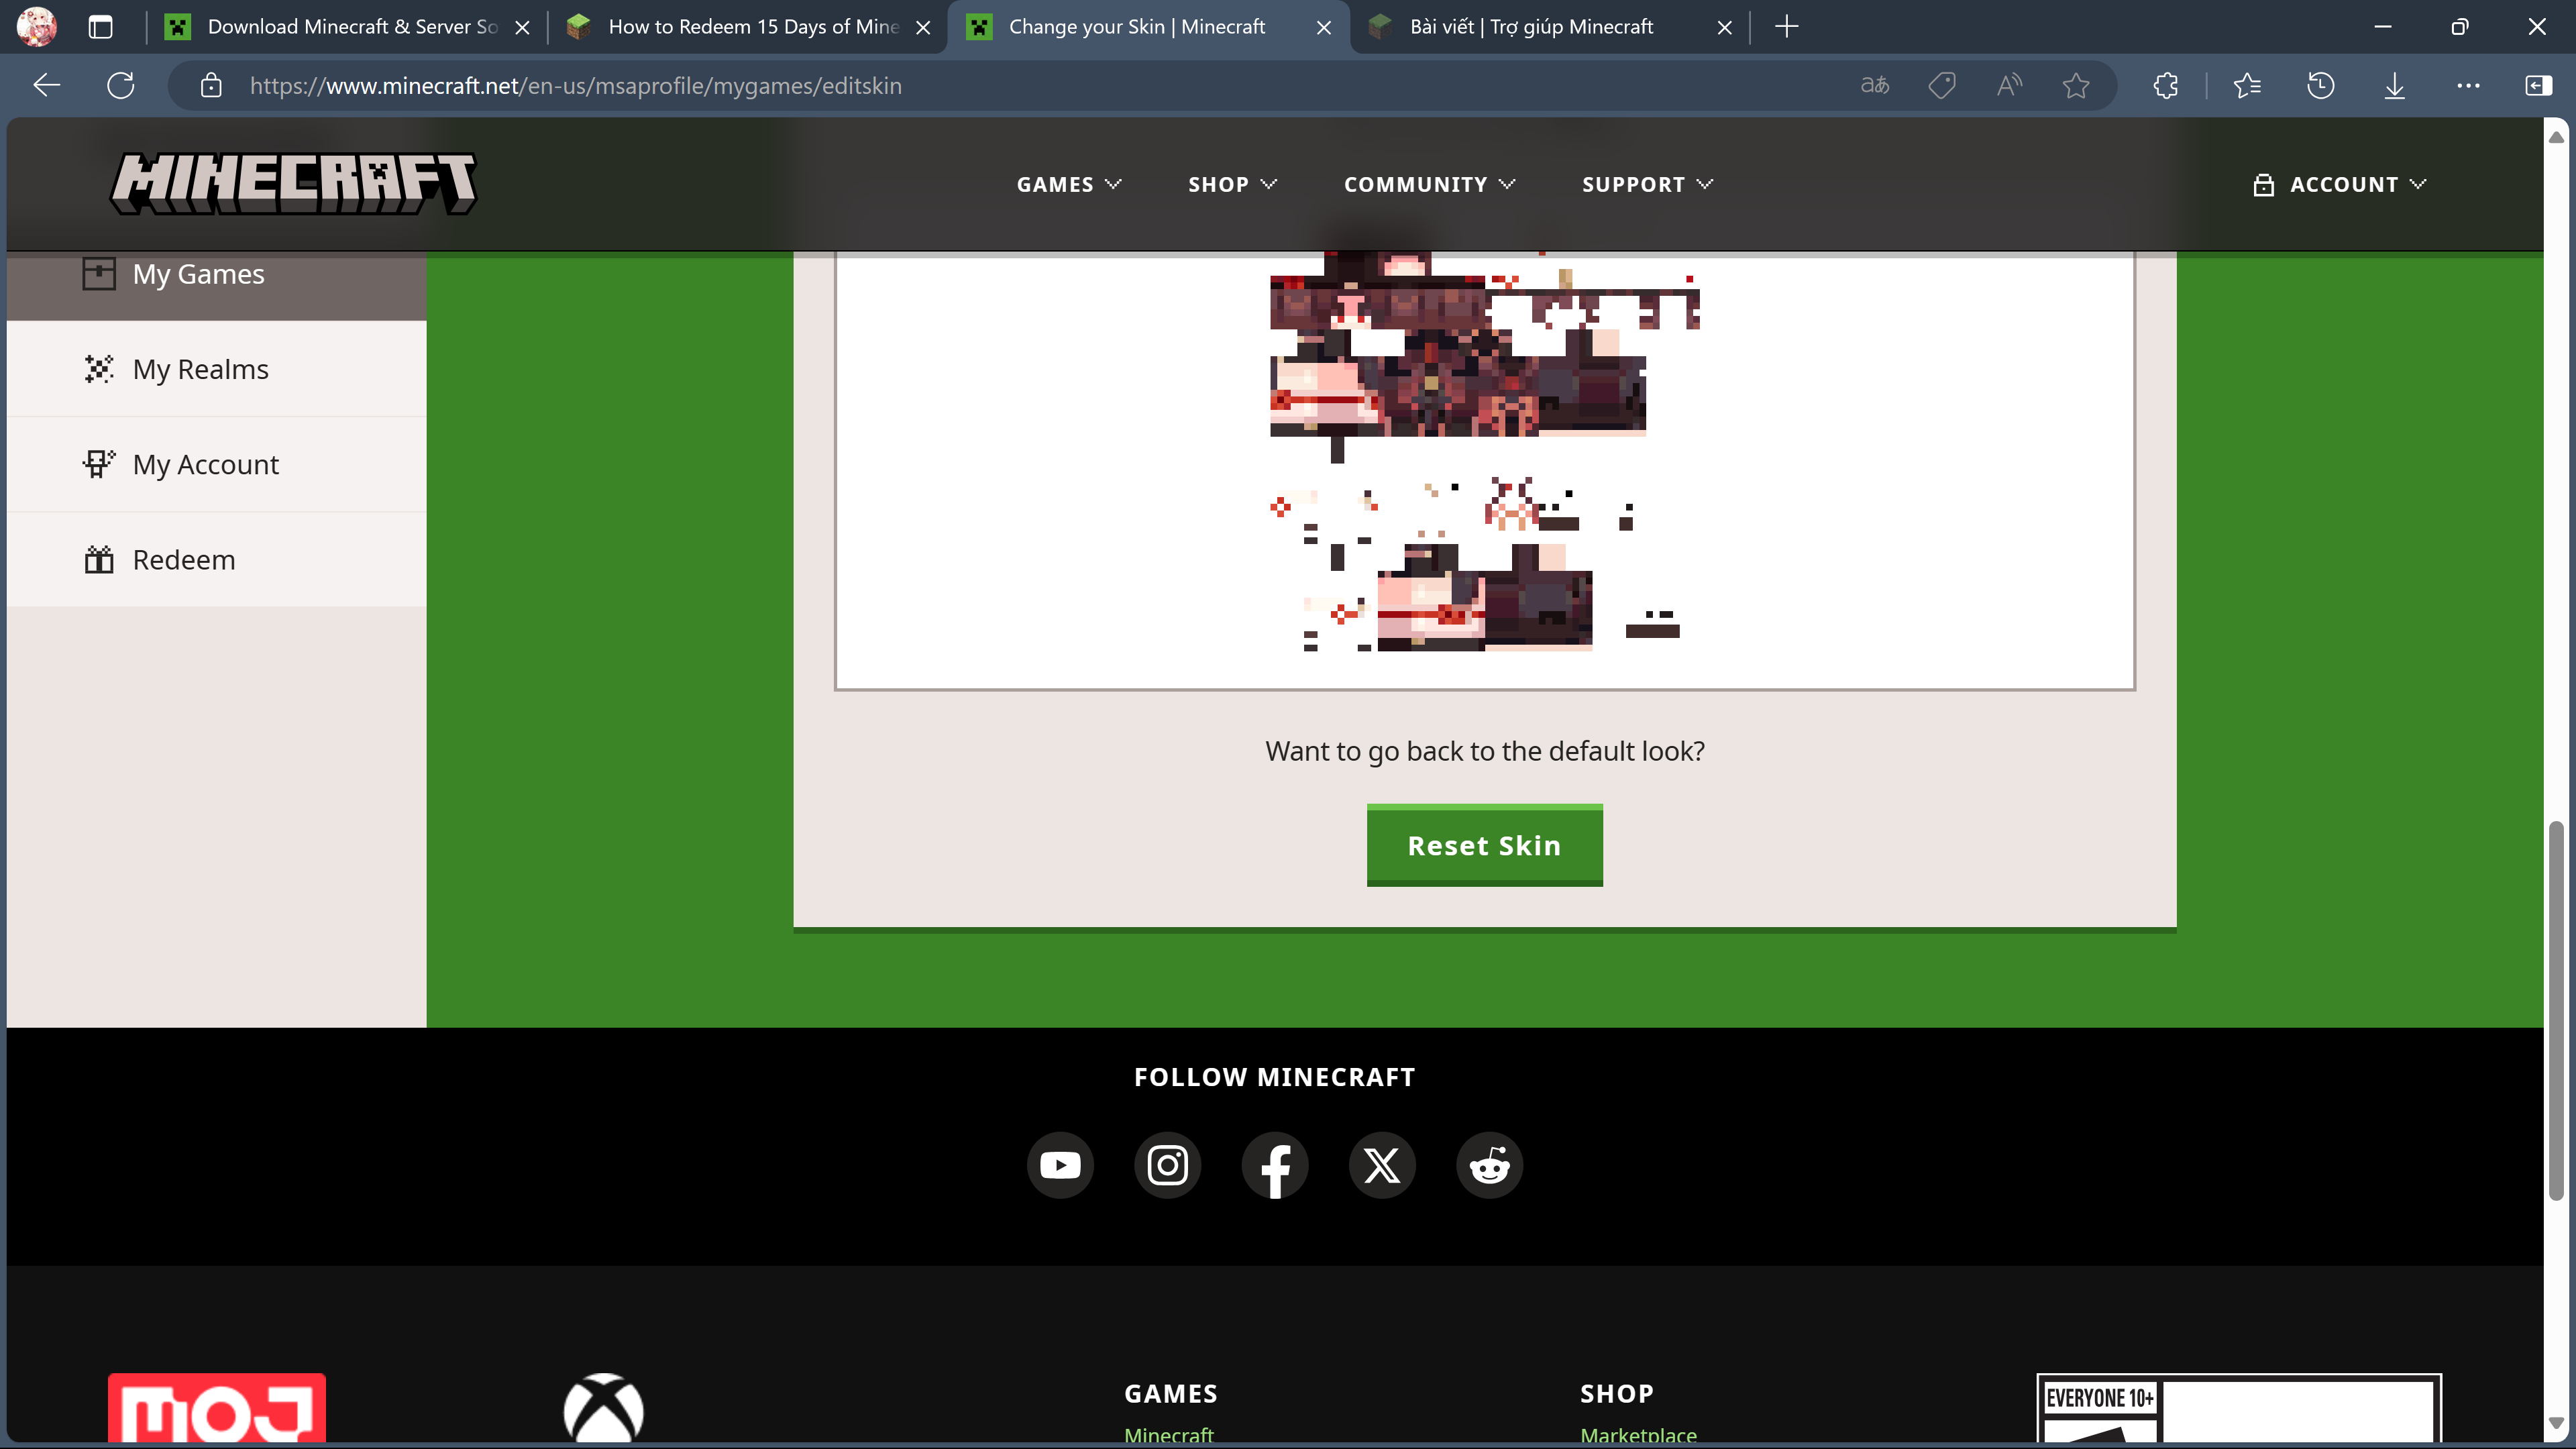Expand the SHOP navigation dropdown
2576x1449 pixels.
(x=1232, y=184)
